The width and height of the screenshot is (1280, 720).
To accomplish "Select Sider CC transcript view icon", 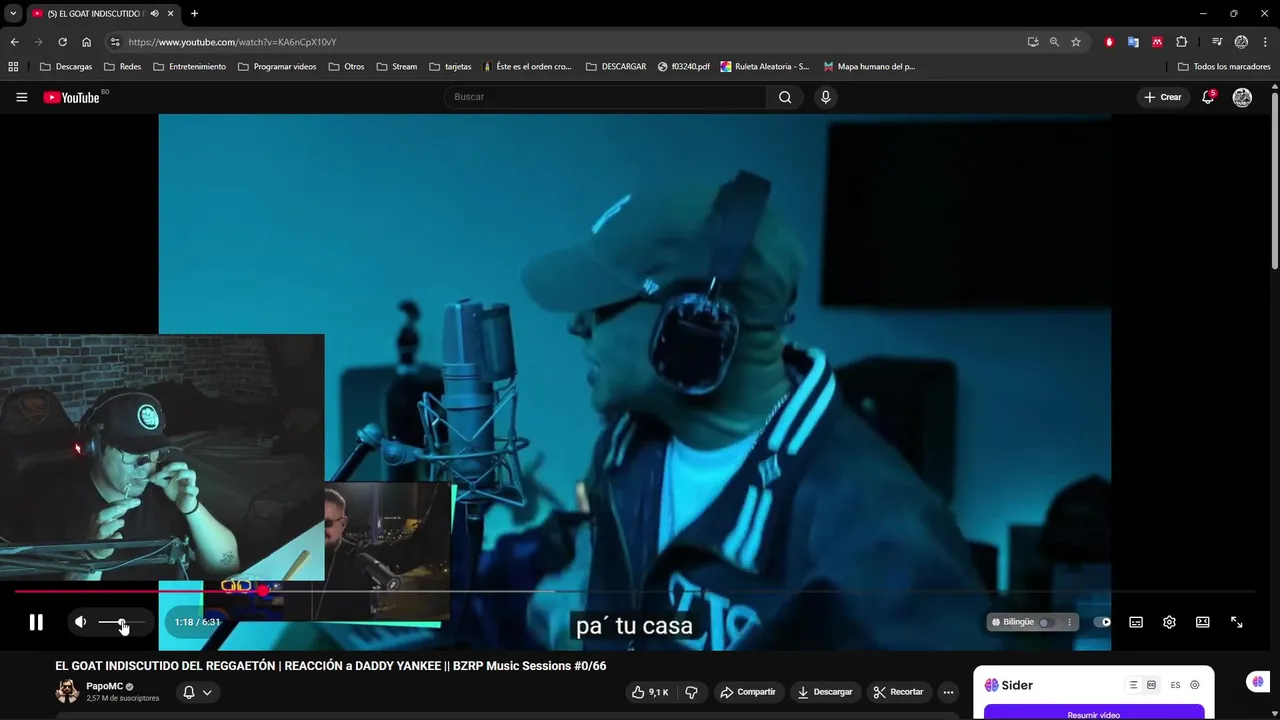I will [1151, 685].
